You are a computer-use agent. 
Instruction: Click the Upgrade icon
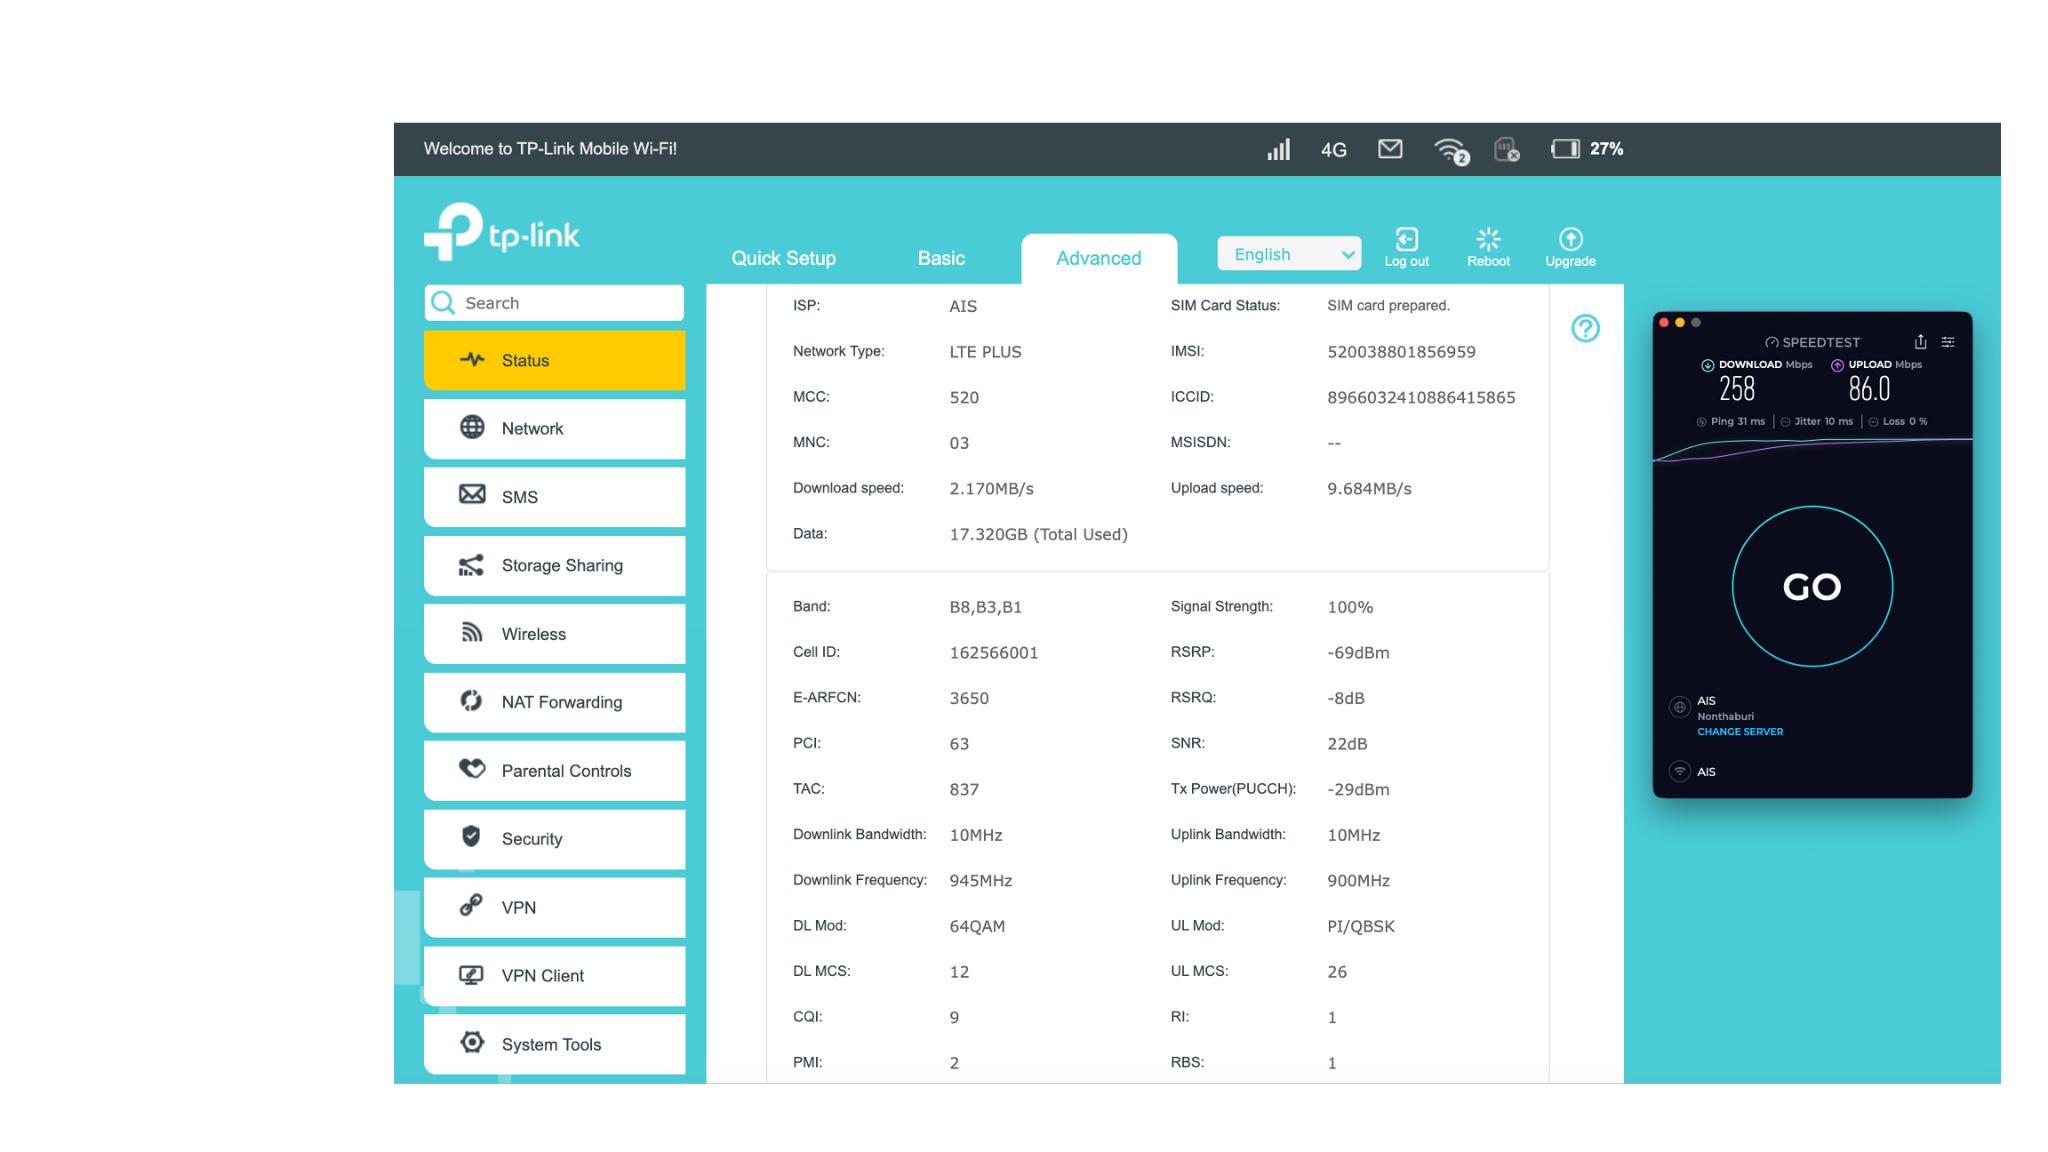(x=1570, y=240)
